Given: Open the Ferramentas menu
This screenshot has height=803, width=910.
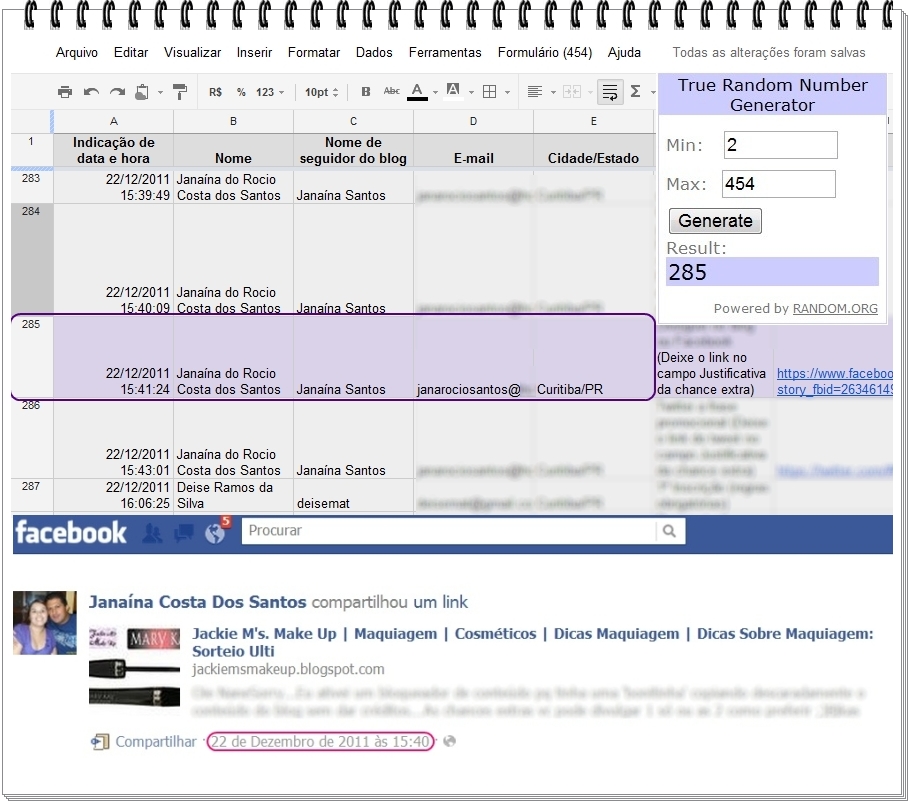Looking at the screenshot, I should 445,52.
